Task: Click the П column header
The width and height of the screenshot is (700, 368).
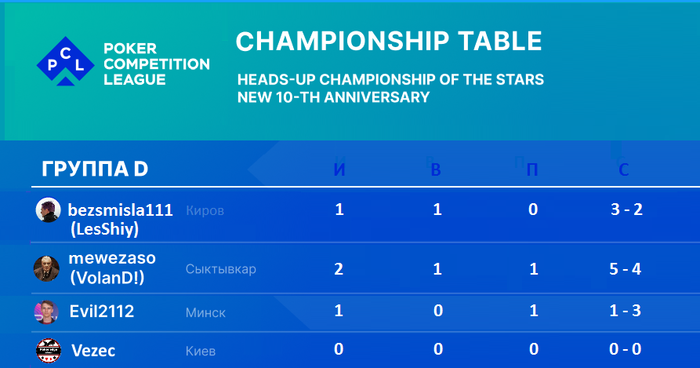Action: click(x=532, y=169)
